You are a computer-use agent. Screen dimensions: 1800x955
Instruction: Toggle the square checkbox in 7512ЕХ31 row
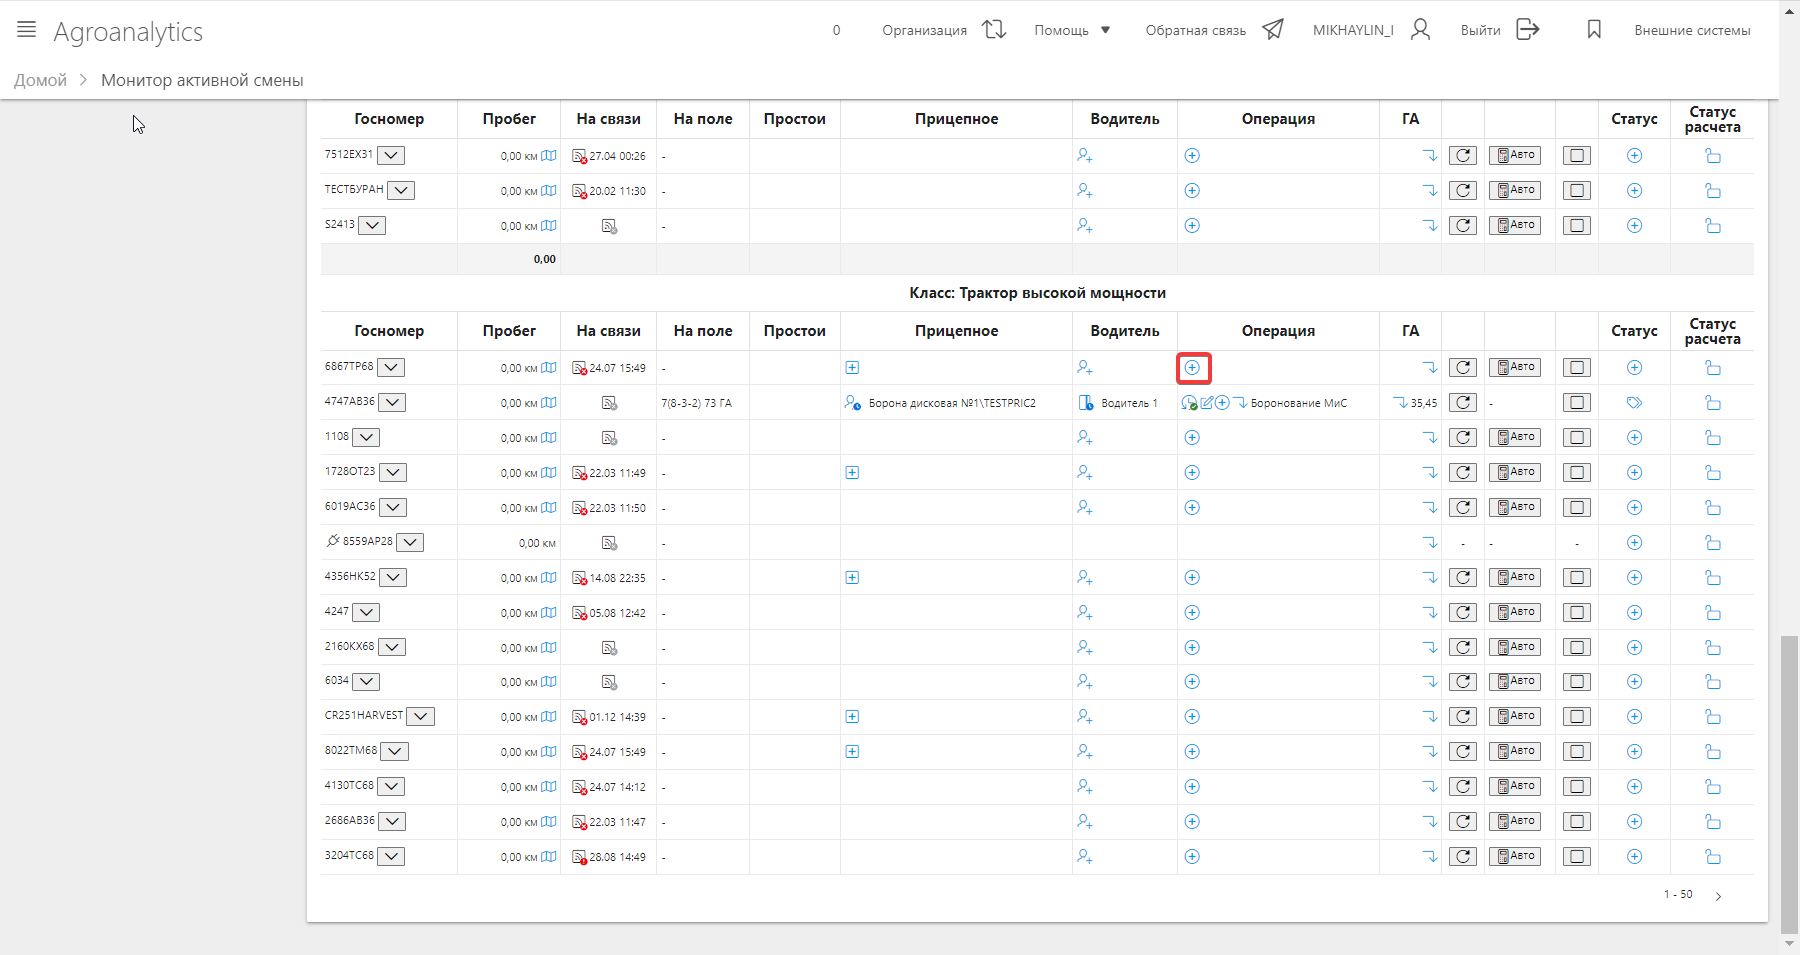click(x=1577, y=156)
